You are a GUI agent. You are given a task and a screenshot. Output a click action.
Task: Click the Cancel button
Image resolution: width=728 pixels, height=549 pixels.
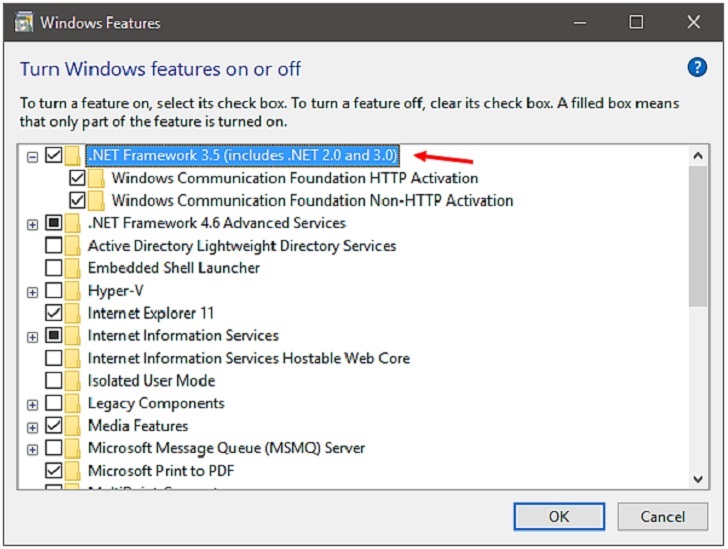click(x=663, y=516)
